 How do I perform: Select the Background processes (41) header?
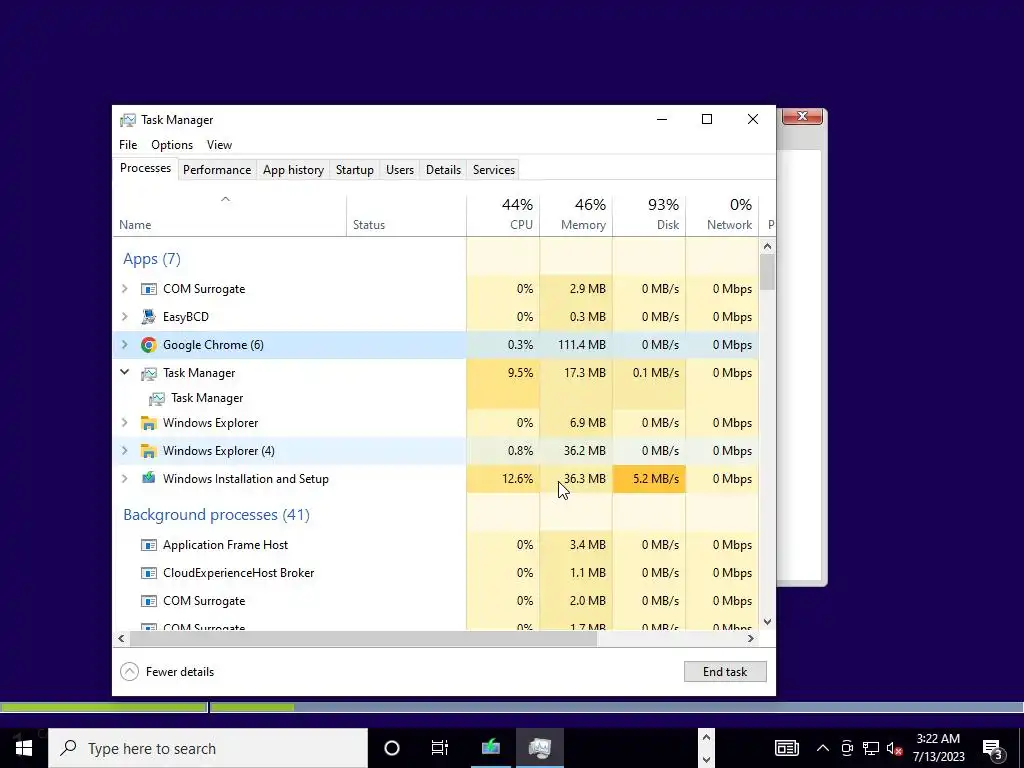coord(216,515)
